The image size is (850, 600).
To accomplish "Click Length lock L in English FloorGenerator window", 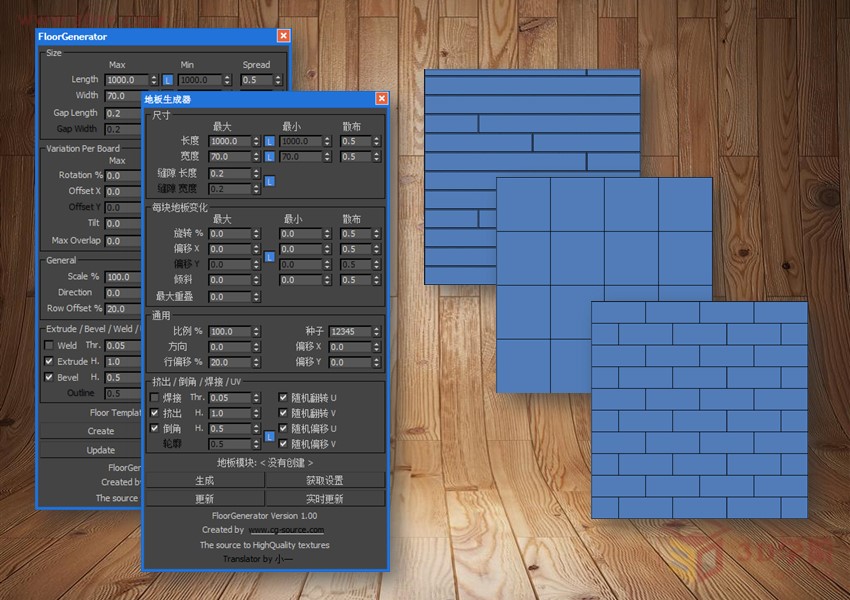I will 168,80.
